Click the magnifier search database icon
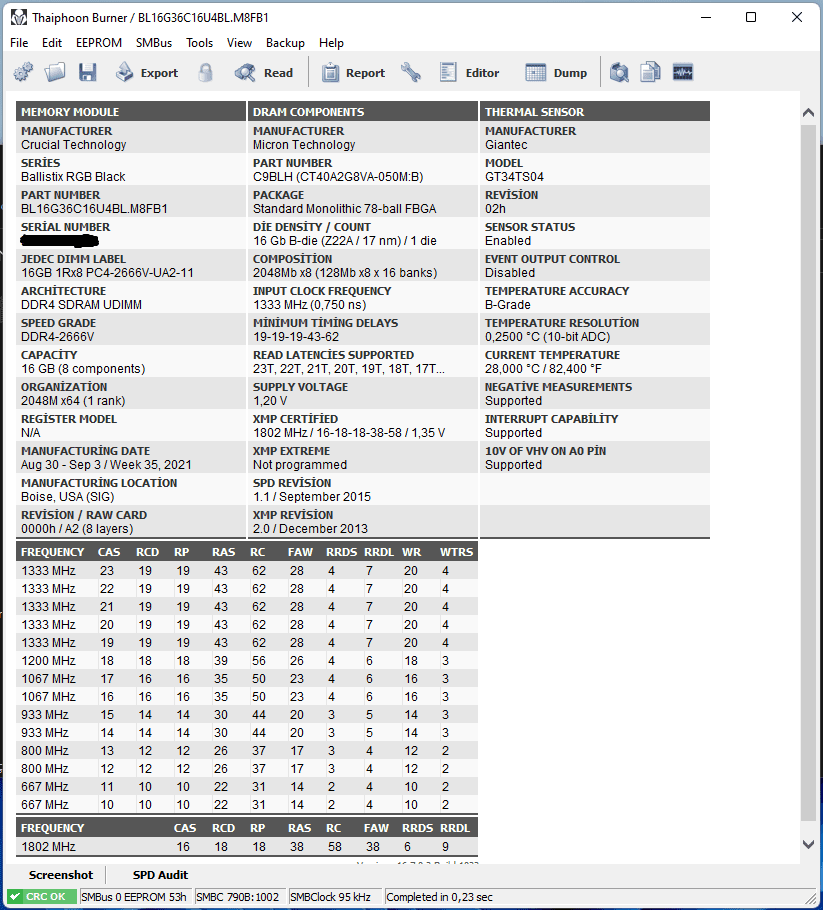823x910 pixels. [x=619, y=73]
